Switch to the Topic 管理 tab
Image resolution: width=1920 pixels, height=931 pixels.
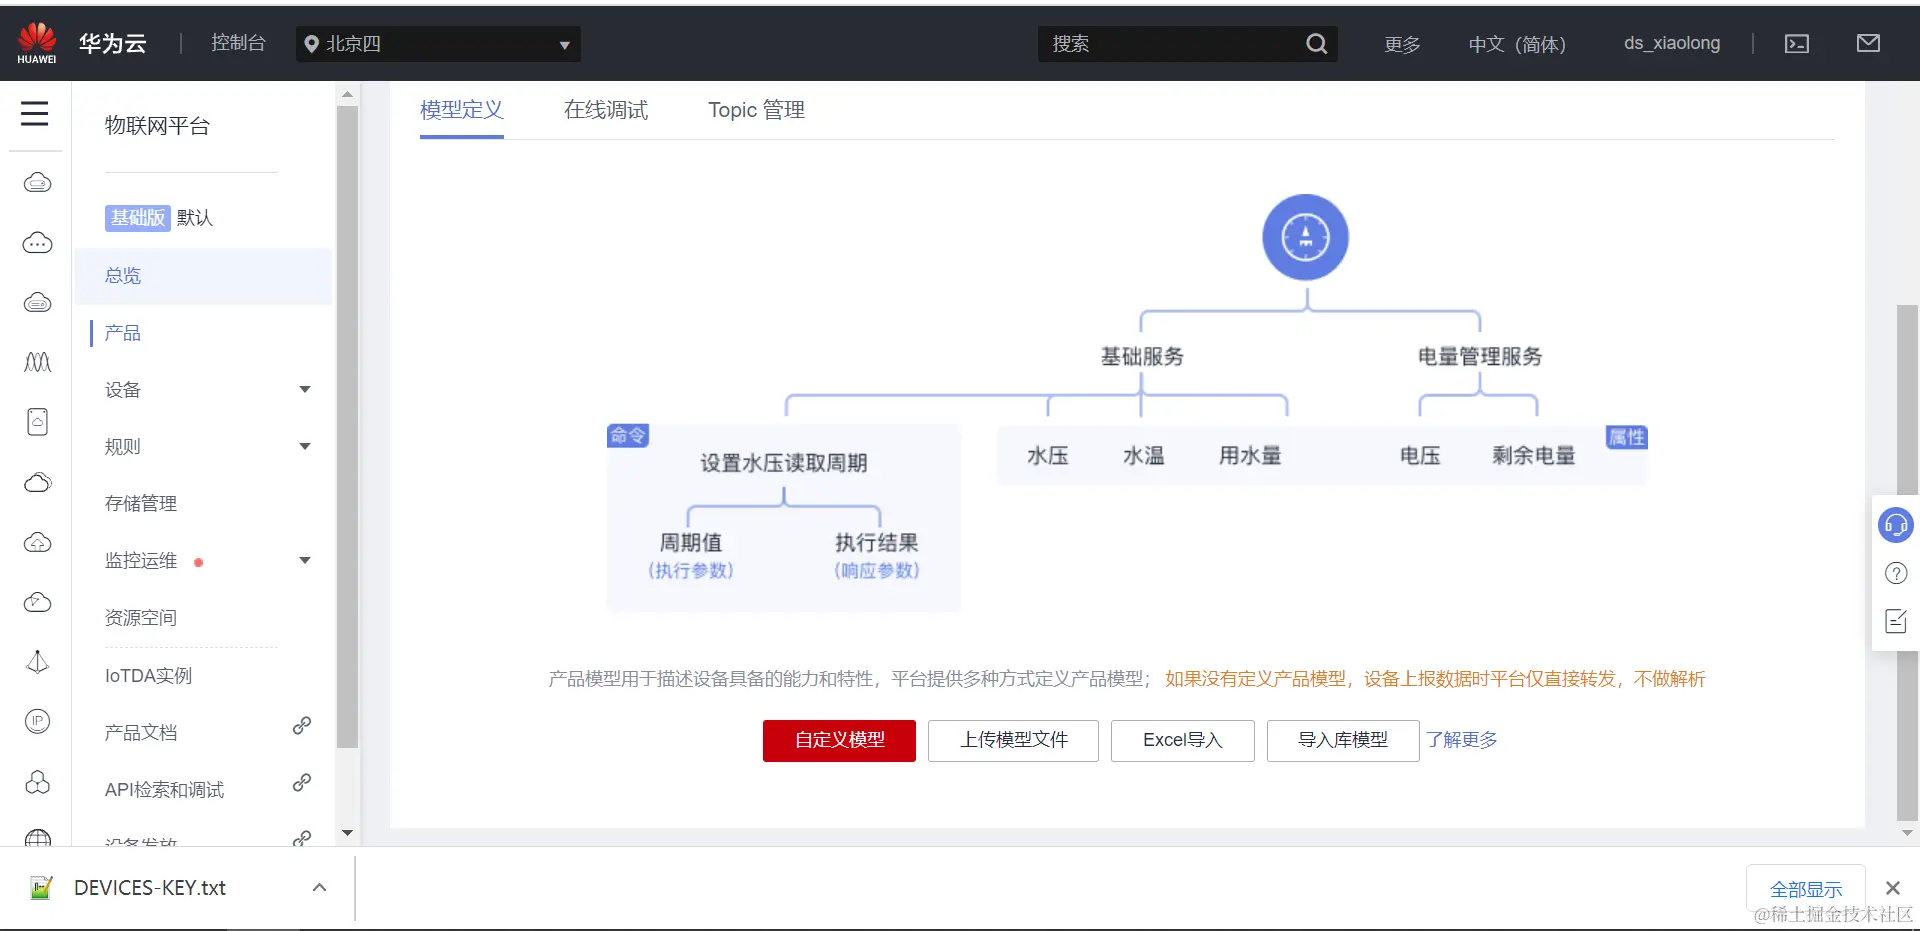[756, 110]
